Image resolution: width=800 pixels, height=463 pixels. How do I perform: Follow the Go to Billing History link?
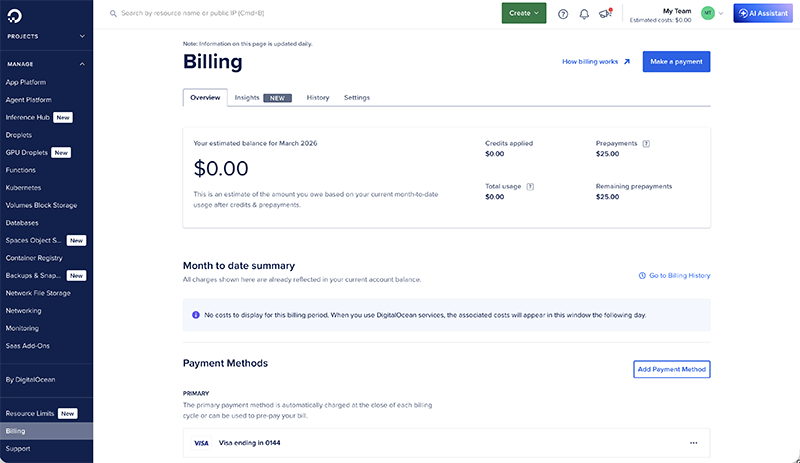pyautogui.click(x=675, y=275)
